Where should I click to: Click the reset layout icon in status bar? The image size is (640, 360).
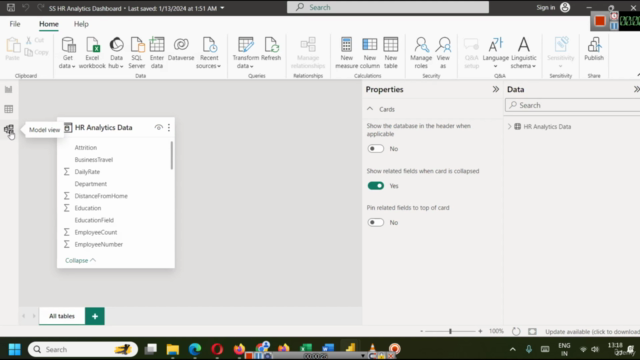(x=516, y=331)
